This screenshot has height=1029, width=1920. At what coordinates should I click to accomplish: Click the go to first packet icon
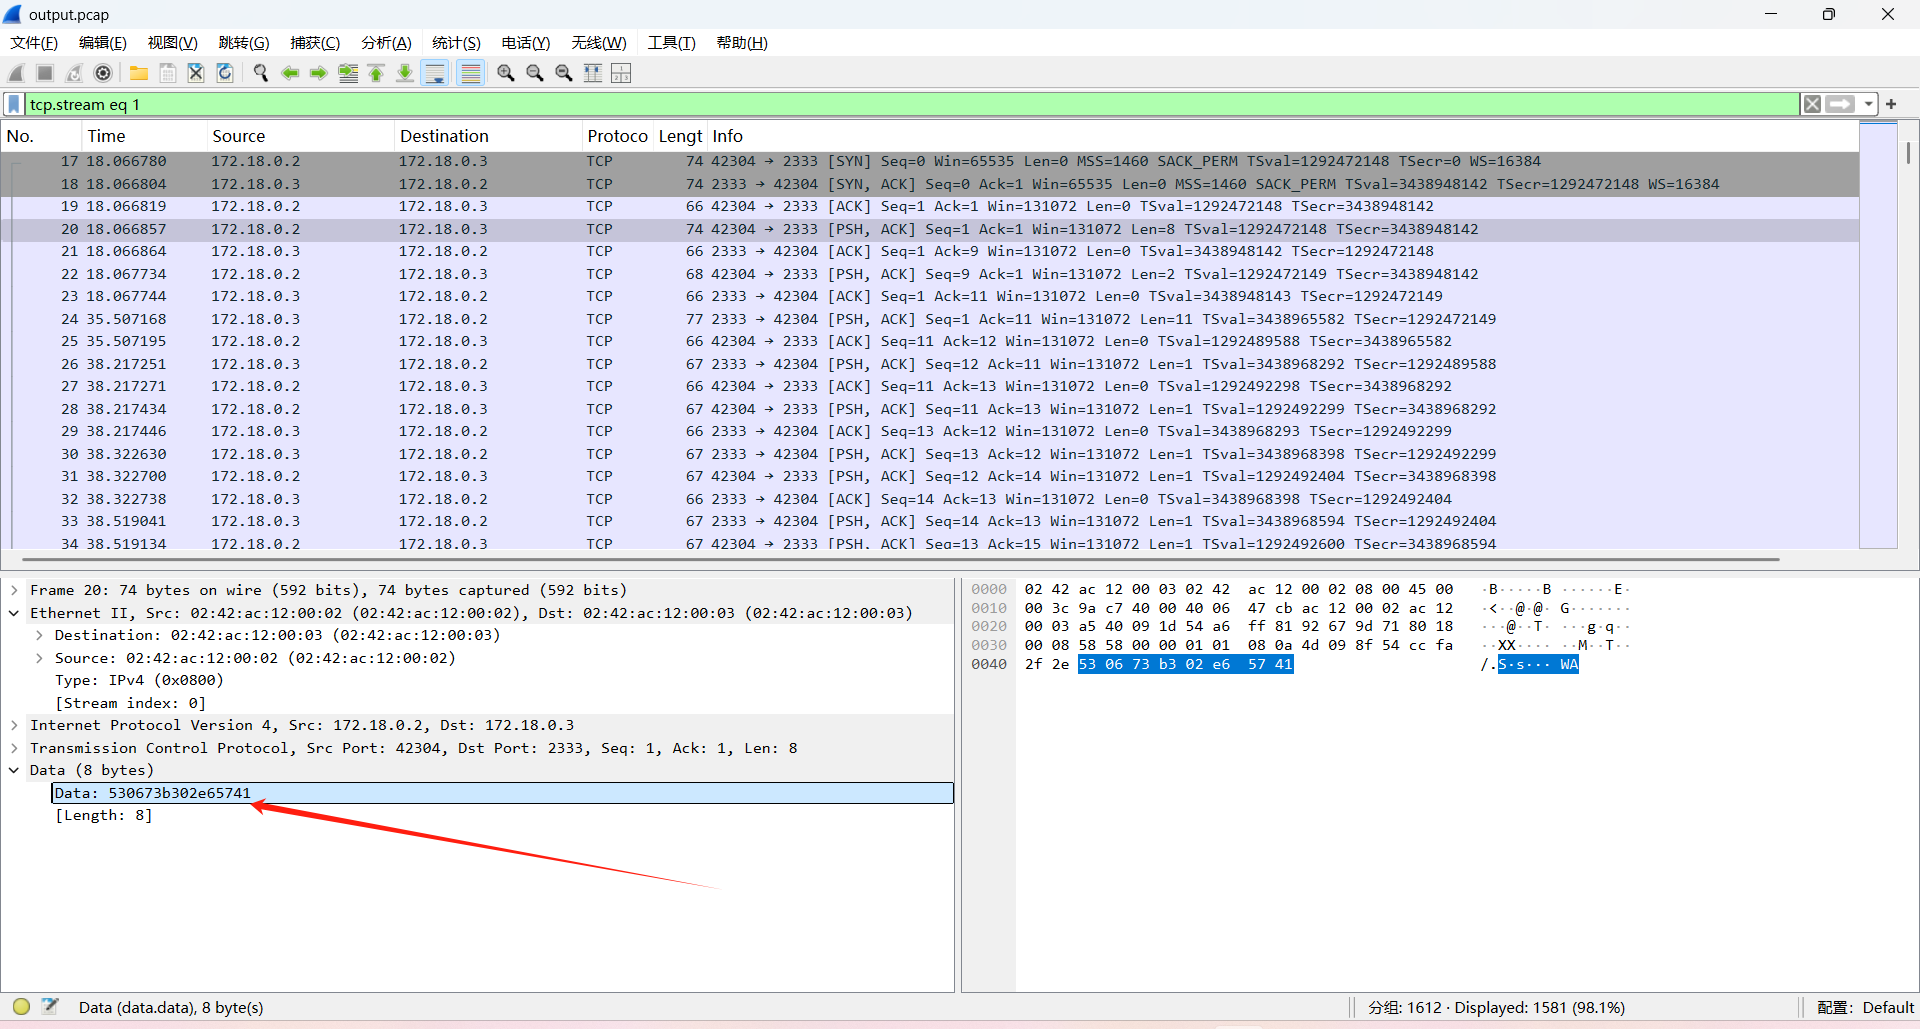(377, 73)
